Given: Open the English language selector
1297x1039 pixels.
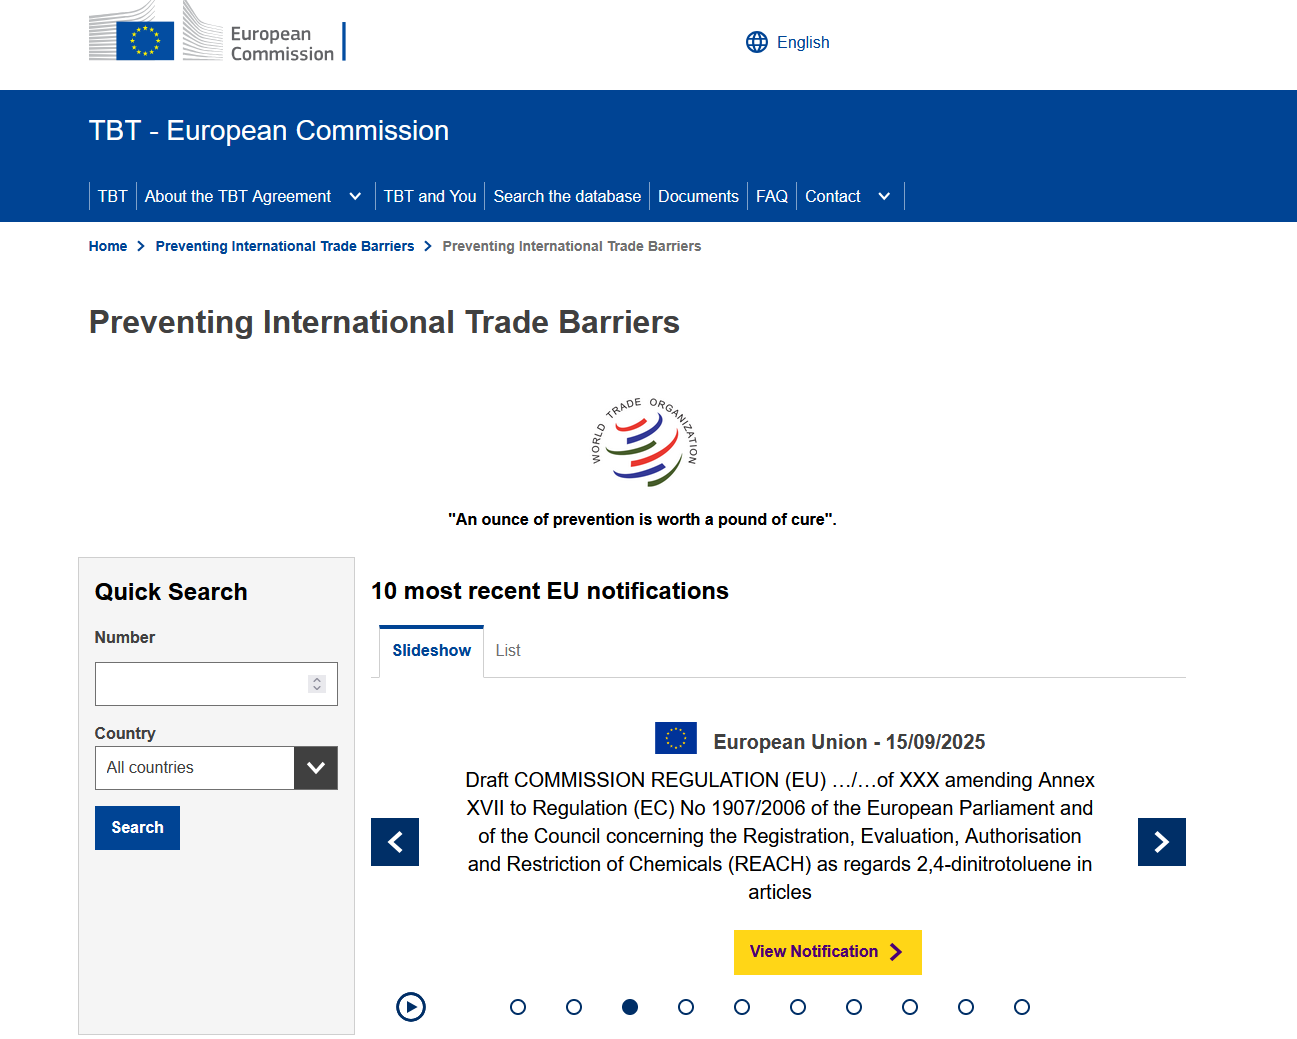Looking at the screenshot, I should [x=788, y=42].
